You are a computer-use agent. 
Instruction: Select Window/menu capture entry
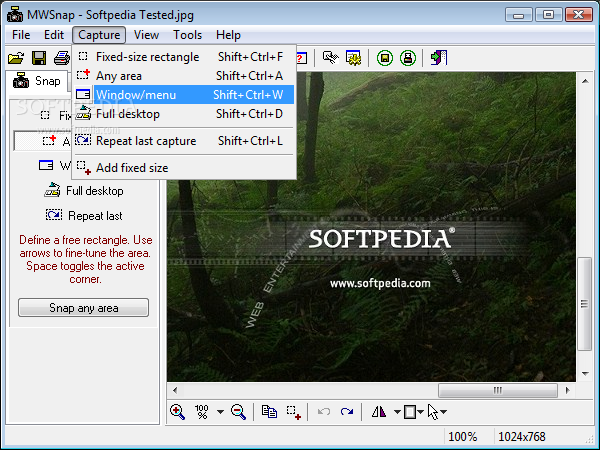184,95
